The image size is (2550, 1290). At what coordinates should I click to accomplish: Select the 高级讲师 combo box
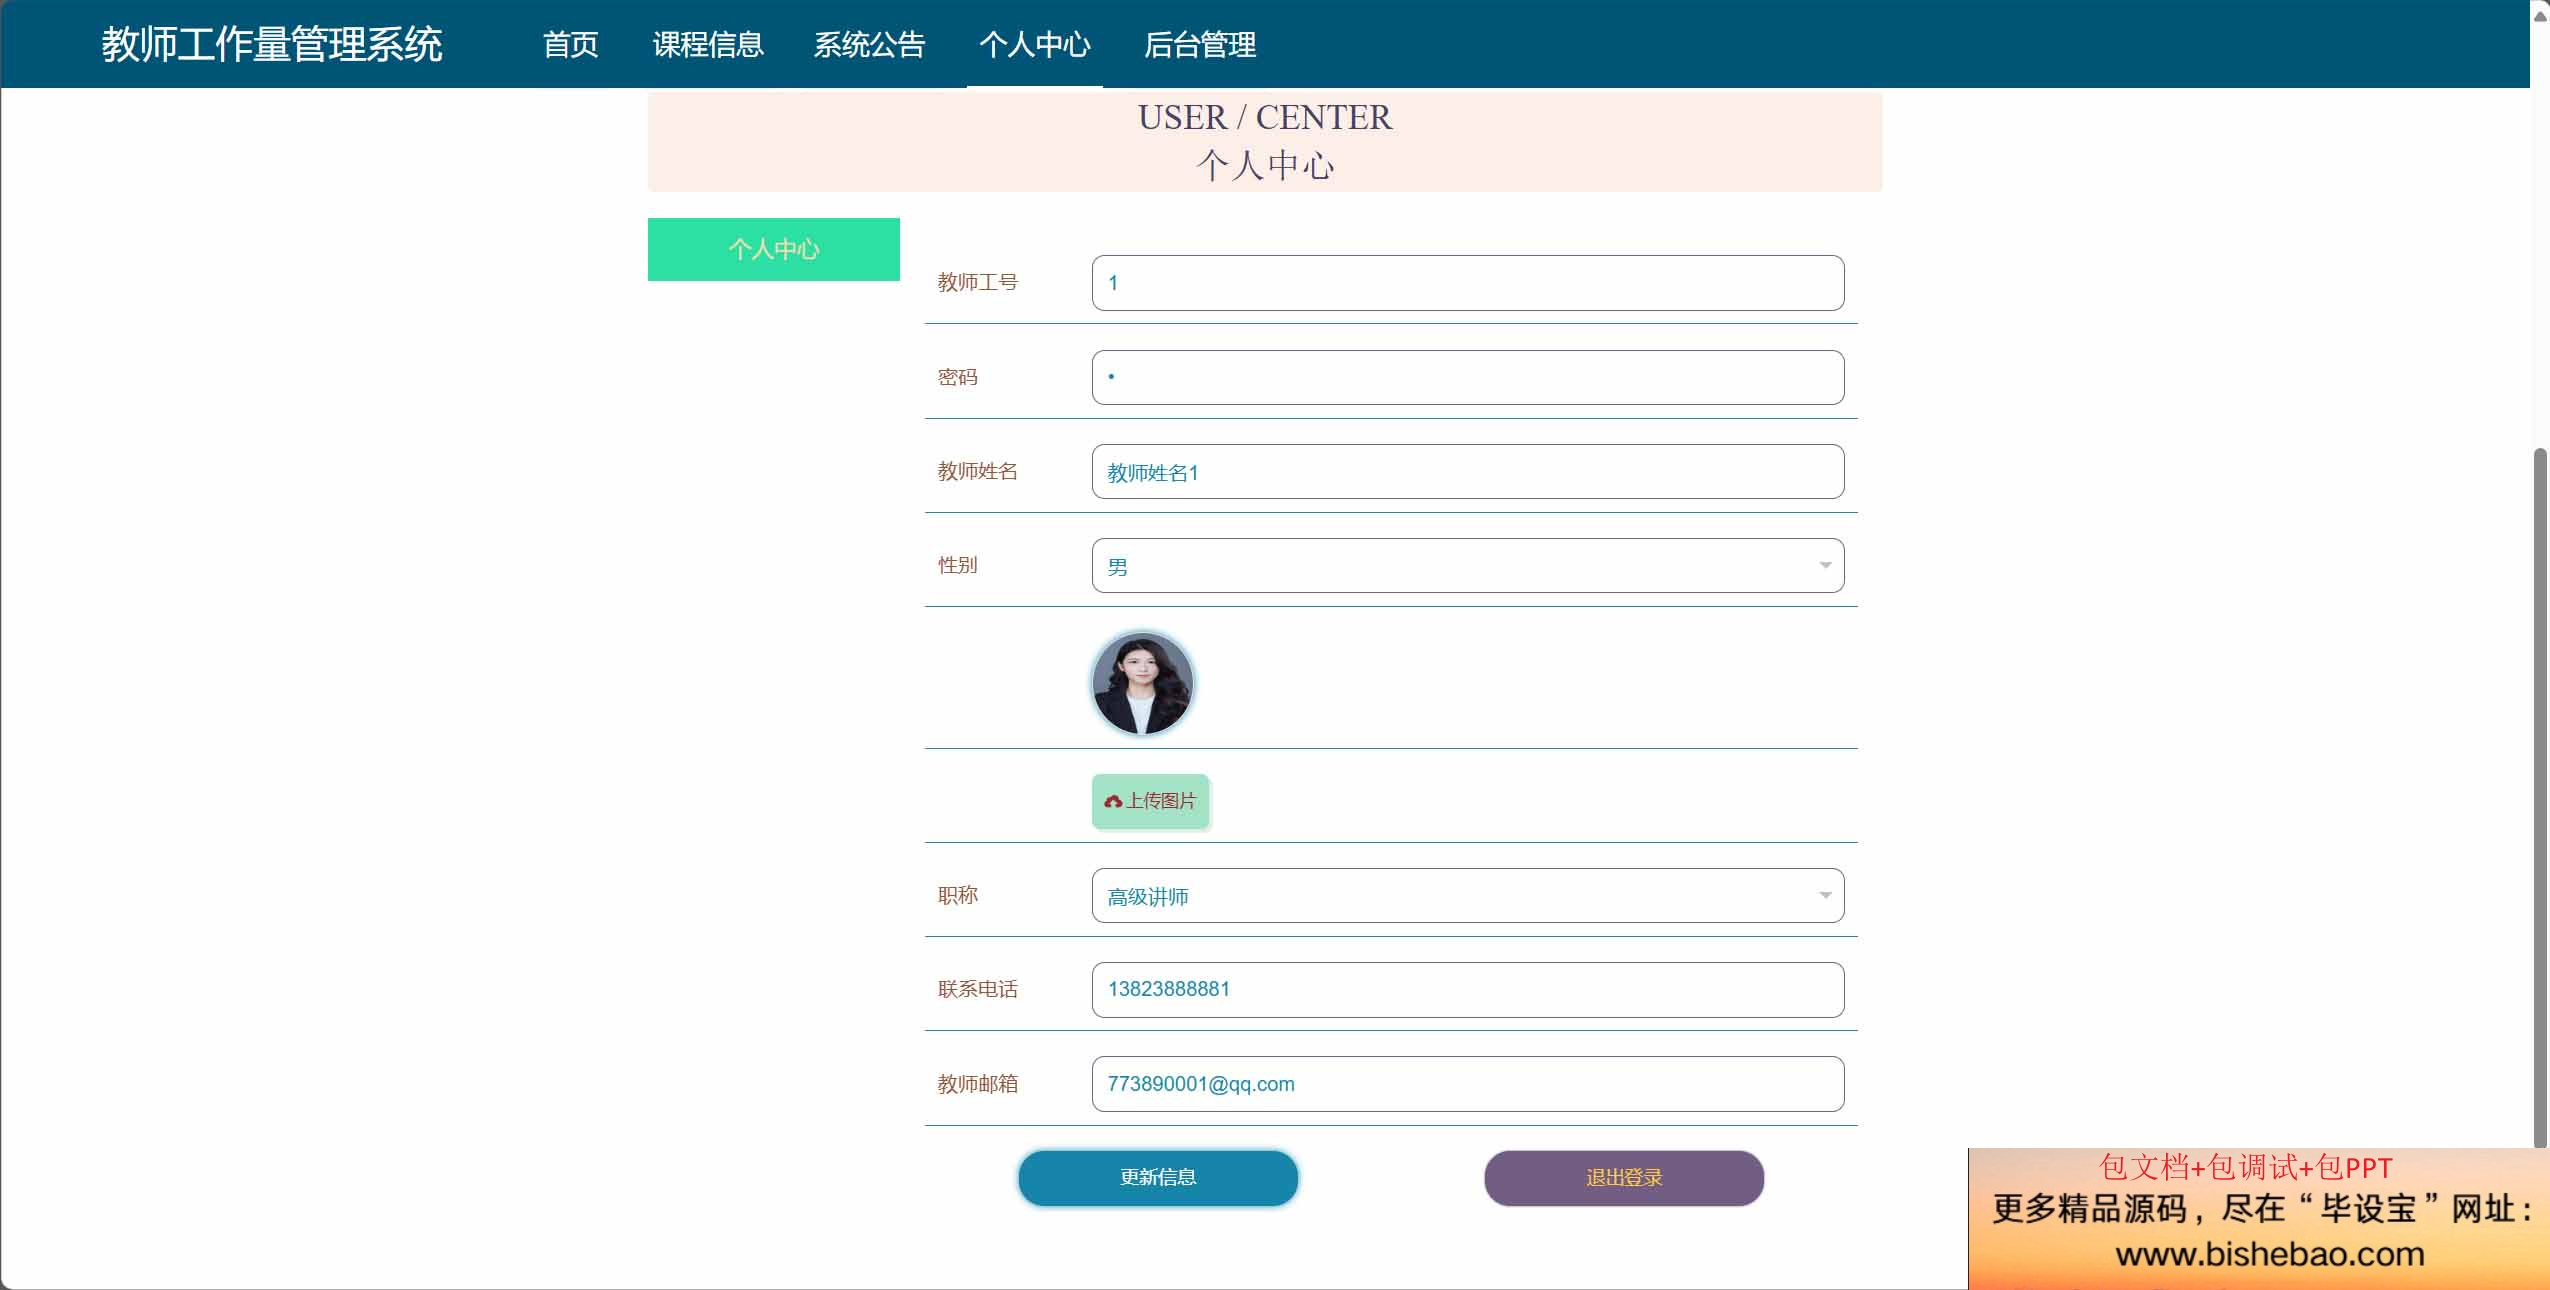(x=1468, y=896)
